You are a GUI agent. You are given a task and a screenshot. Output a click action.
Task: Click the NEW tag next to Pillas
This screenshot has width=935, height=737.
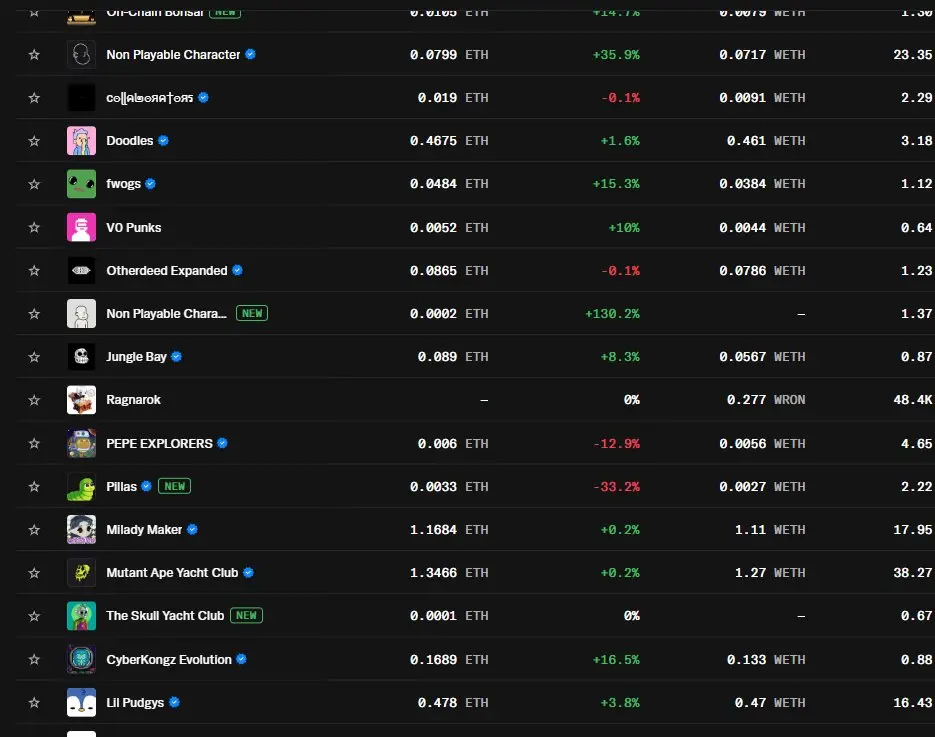(x=174, y=486)
